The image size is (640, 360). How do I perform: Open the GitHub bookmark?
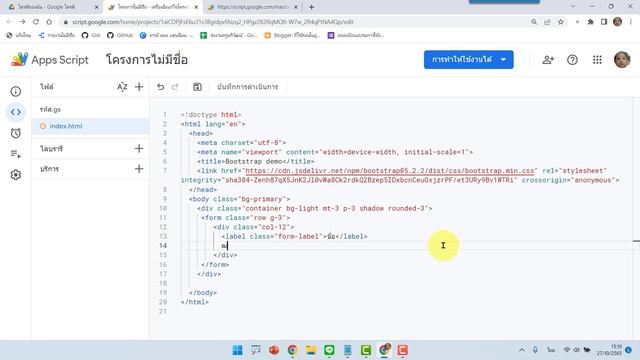[120, 35]
